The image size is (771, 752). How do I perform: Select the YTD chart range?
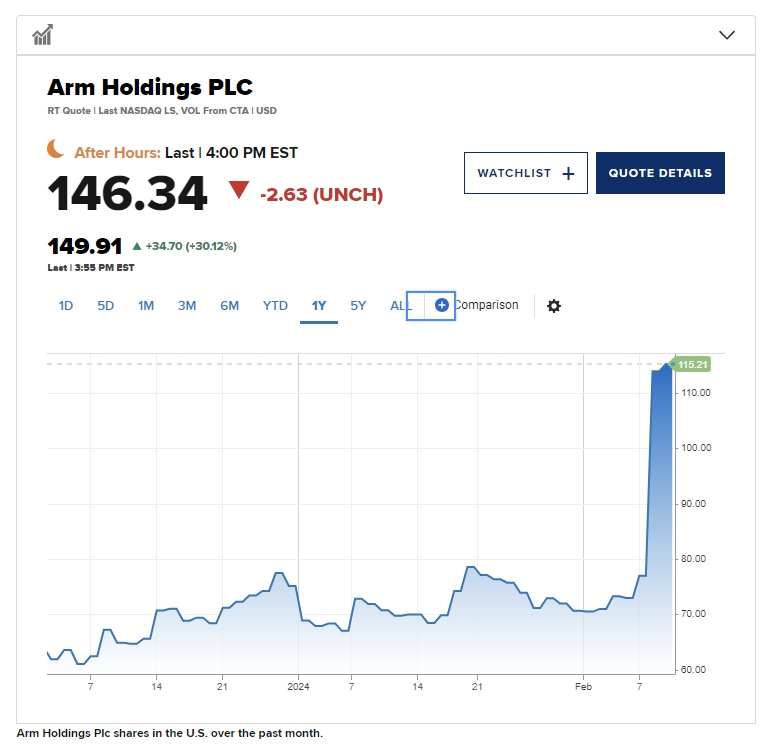click(x=275, y=306)
